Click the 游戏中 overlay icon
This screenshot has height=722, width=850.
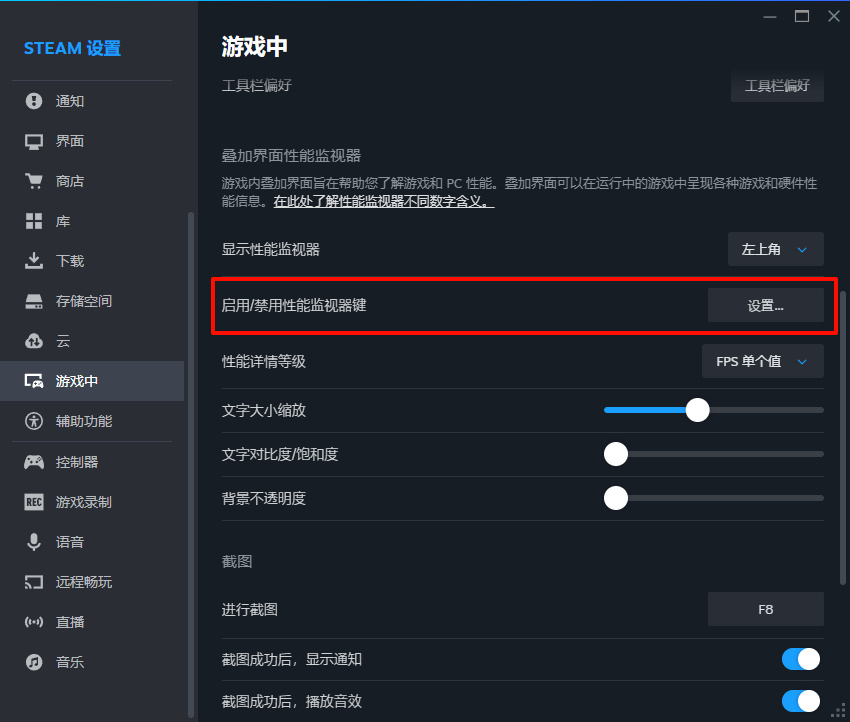click(34, 381)
